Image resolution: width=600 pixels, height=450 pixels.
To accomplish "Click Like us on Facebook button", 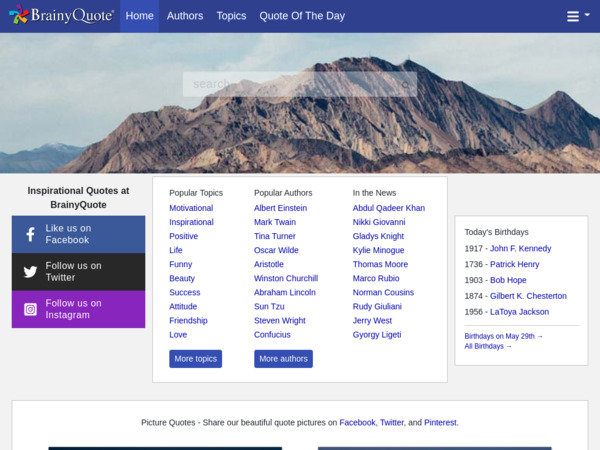I will tap(78, 234).
